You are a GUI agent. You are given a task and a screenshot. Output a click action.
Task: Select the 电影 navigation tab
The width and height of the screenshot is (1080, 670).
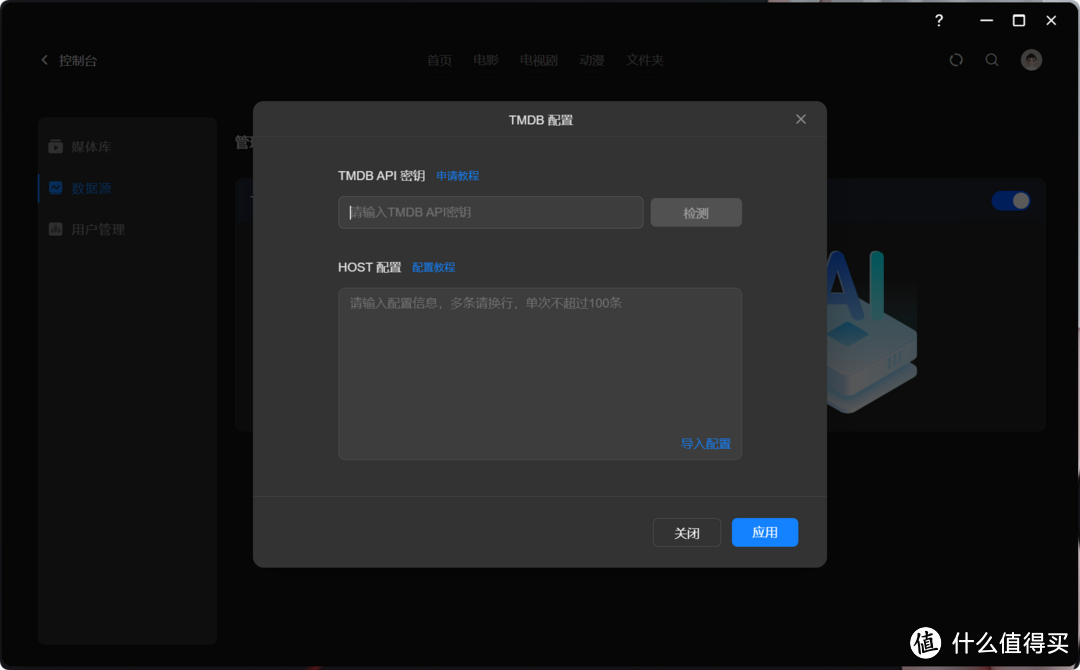coord(486,60)
